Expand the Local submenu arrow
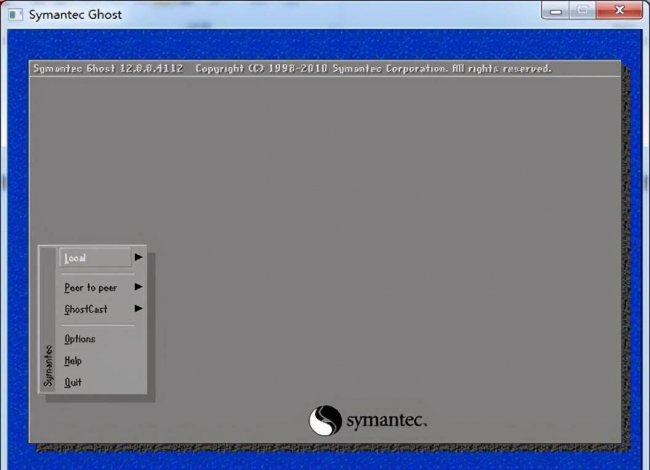 click(138, 257)
